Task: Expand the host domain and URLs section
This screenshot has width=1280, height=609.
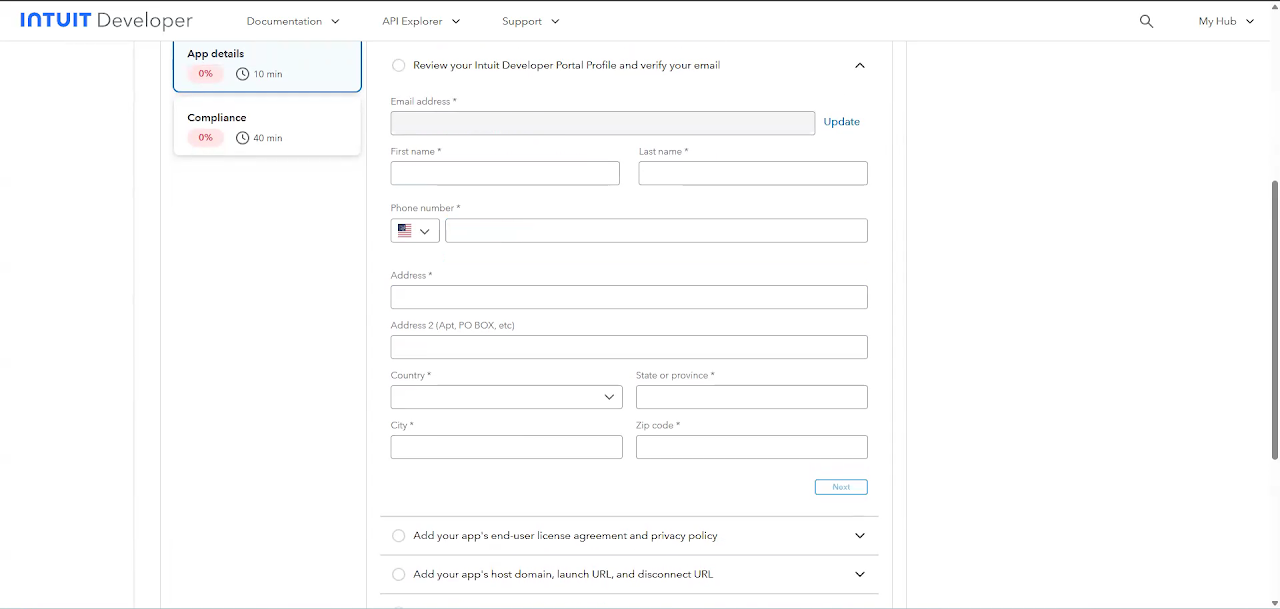Action: [x=859, y=575]
